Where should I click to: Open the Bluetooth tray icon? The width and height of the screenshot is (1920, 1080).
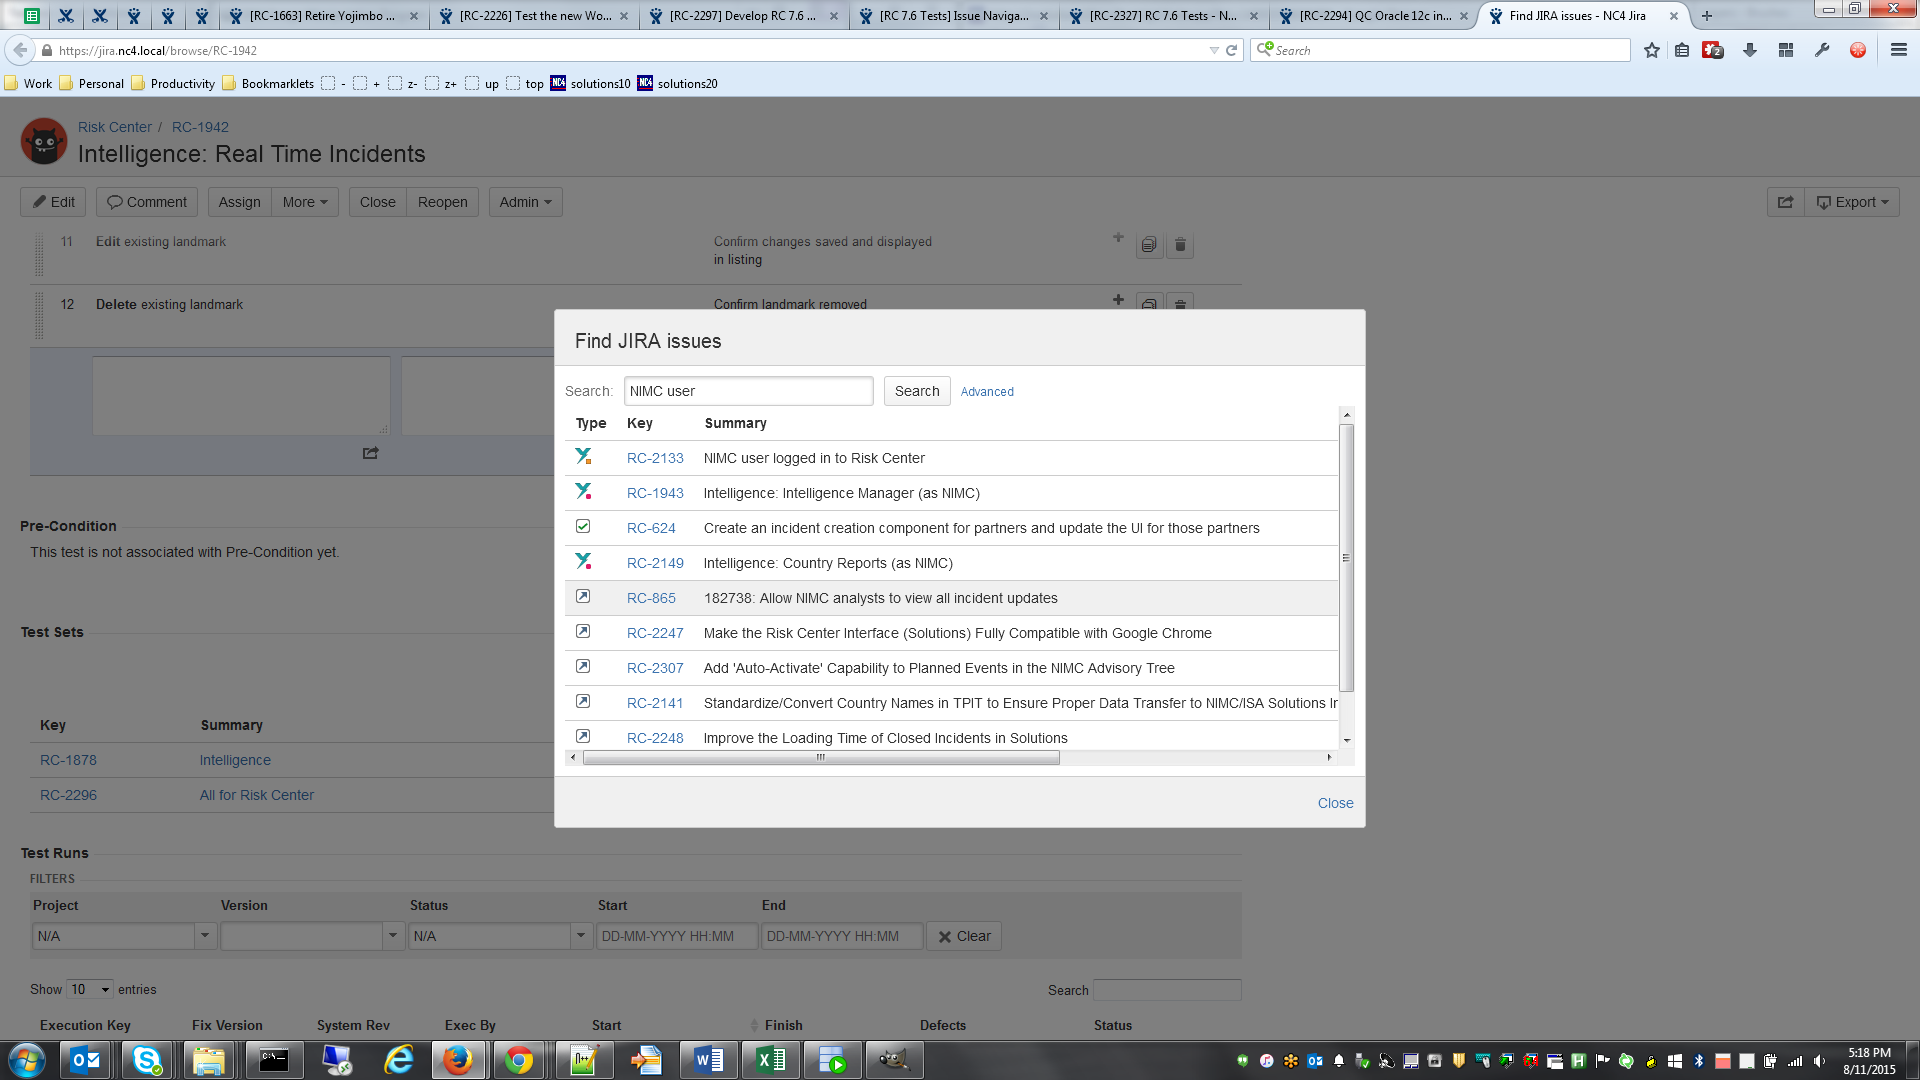1701,1060
